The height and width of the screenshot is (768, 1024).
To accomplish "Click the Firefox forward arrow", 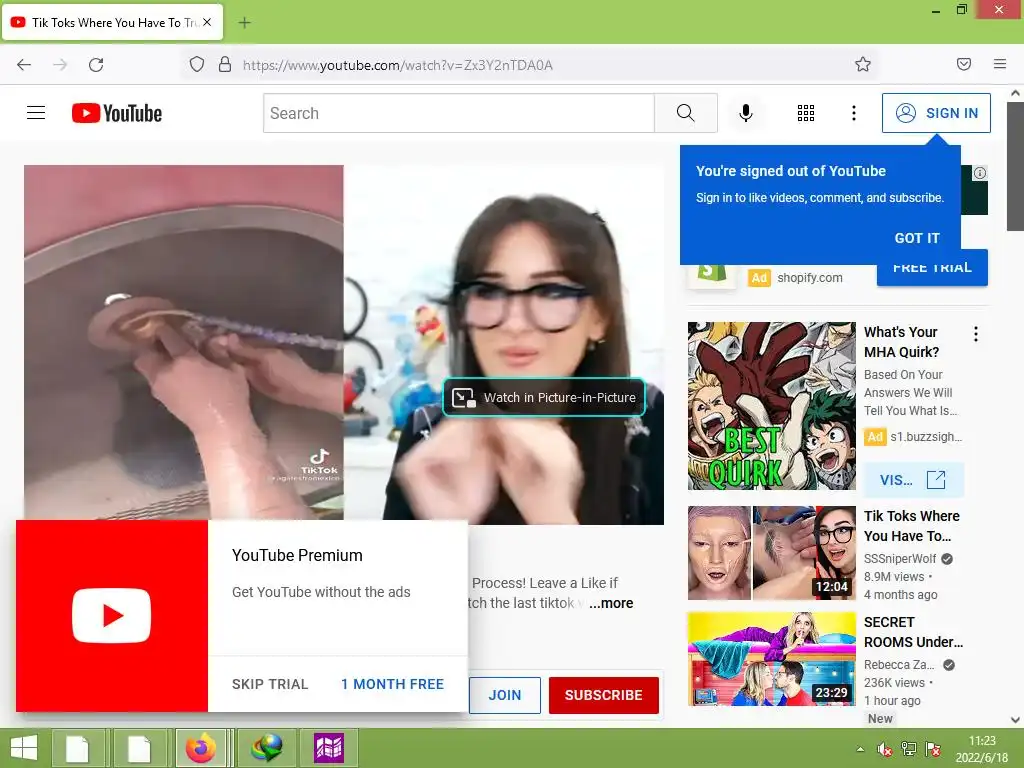I will [60, 65].
